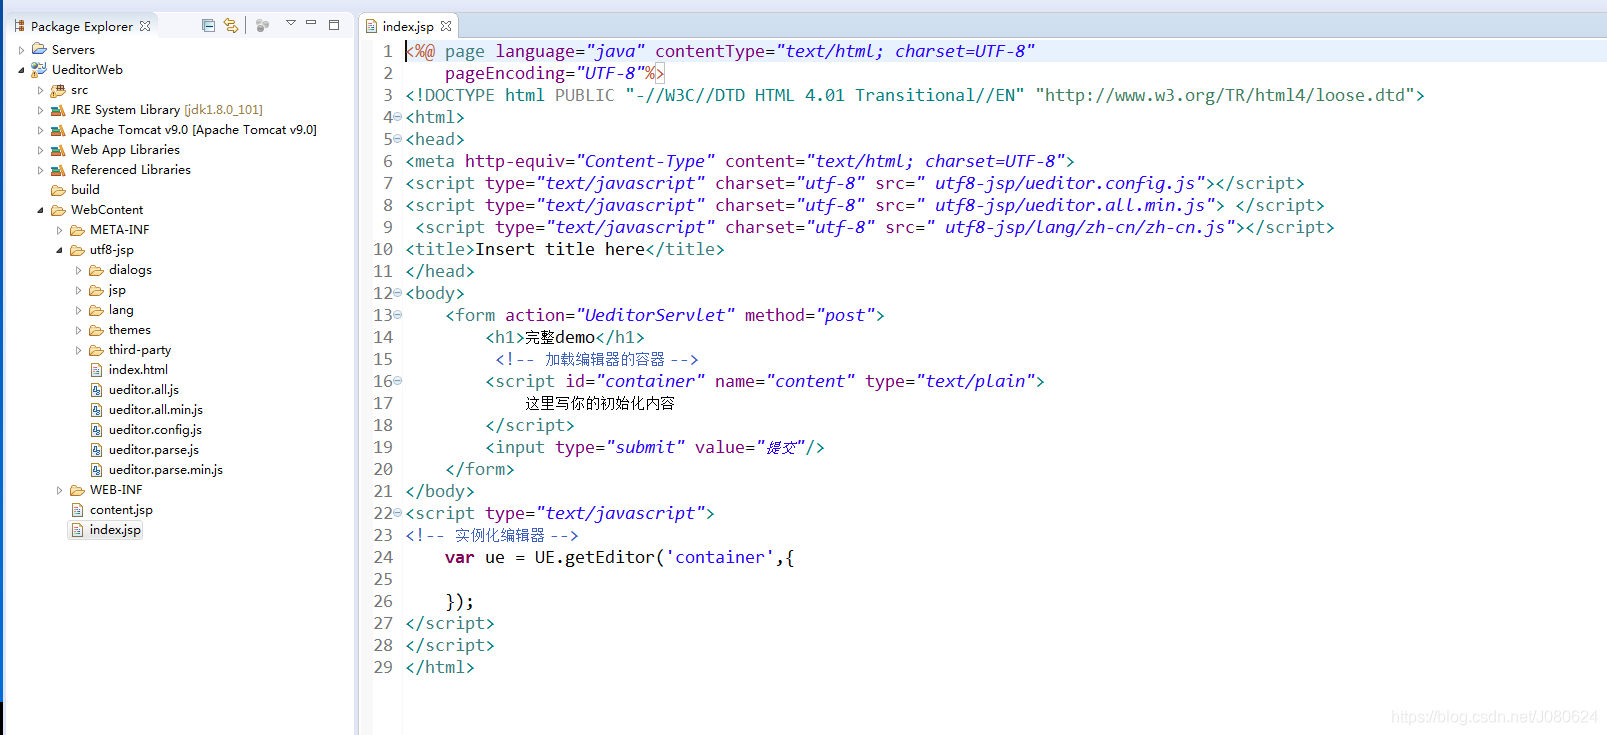Expand the lang folder arrow

78,310
